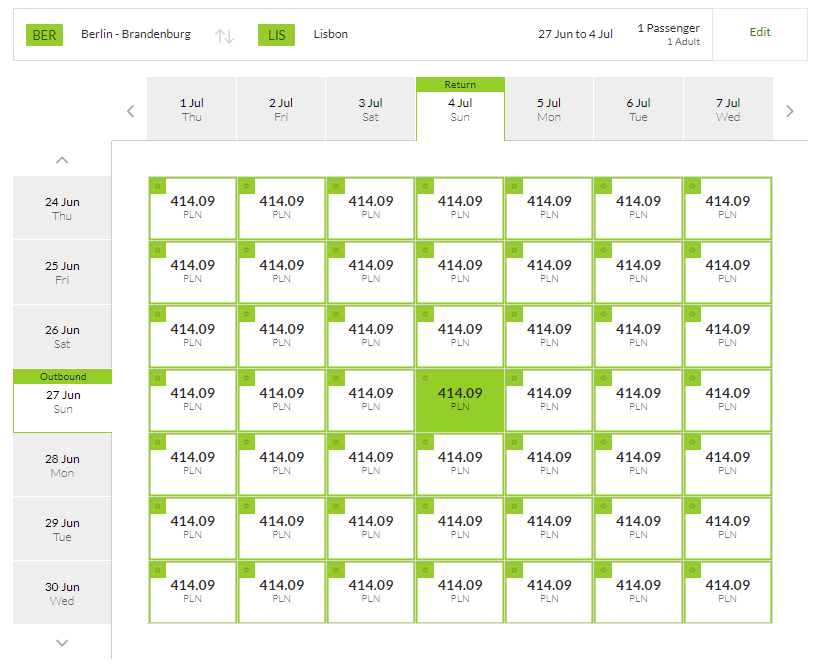Show later return dates with right chevron
818x665 pixels.
[790, 111]
